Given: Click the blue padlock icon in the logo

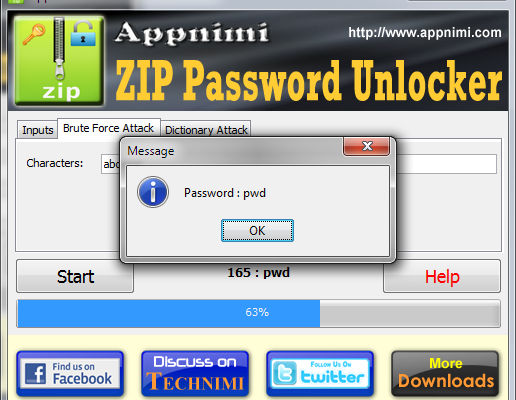Looking at the screenshot, I should coord(83,33).
